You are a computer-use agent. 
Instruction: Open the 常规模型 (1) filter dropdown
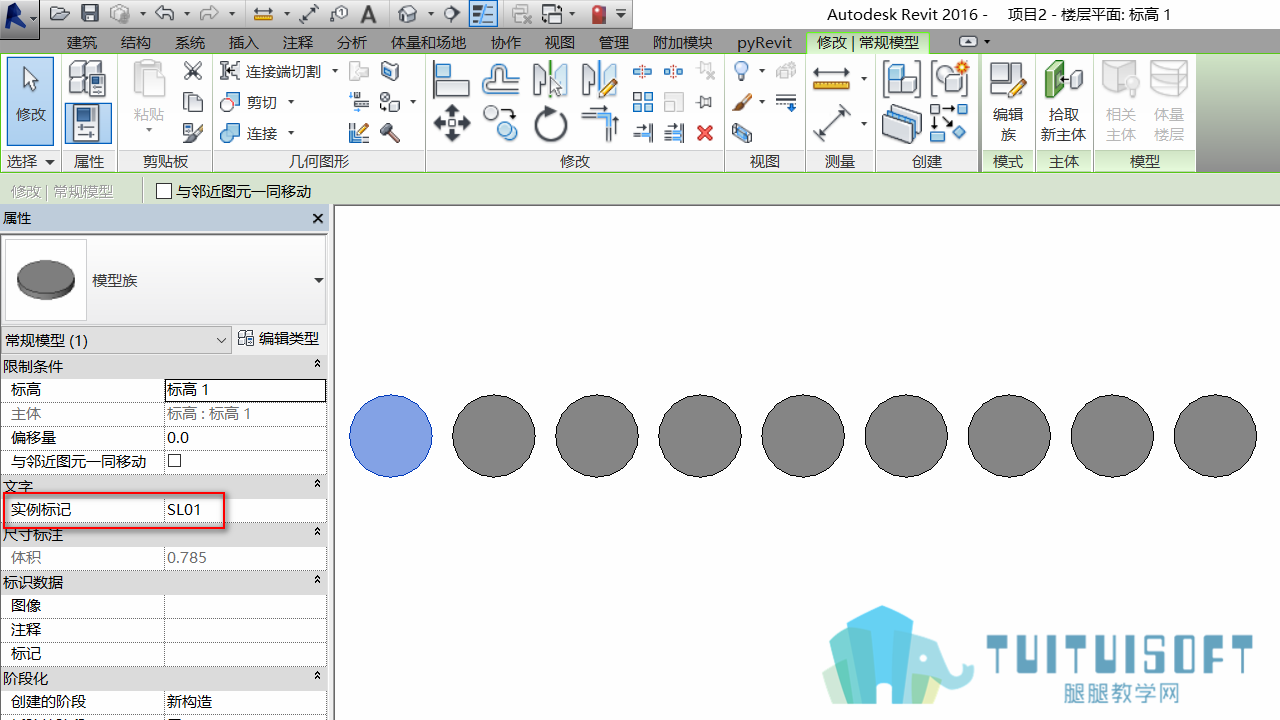116,340
